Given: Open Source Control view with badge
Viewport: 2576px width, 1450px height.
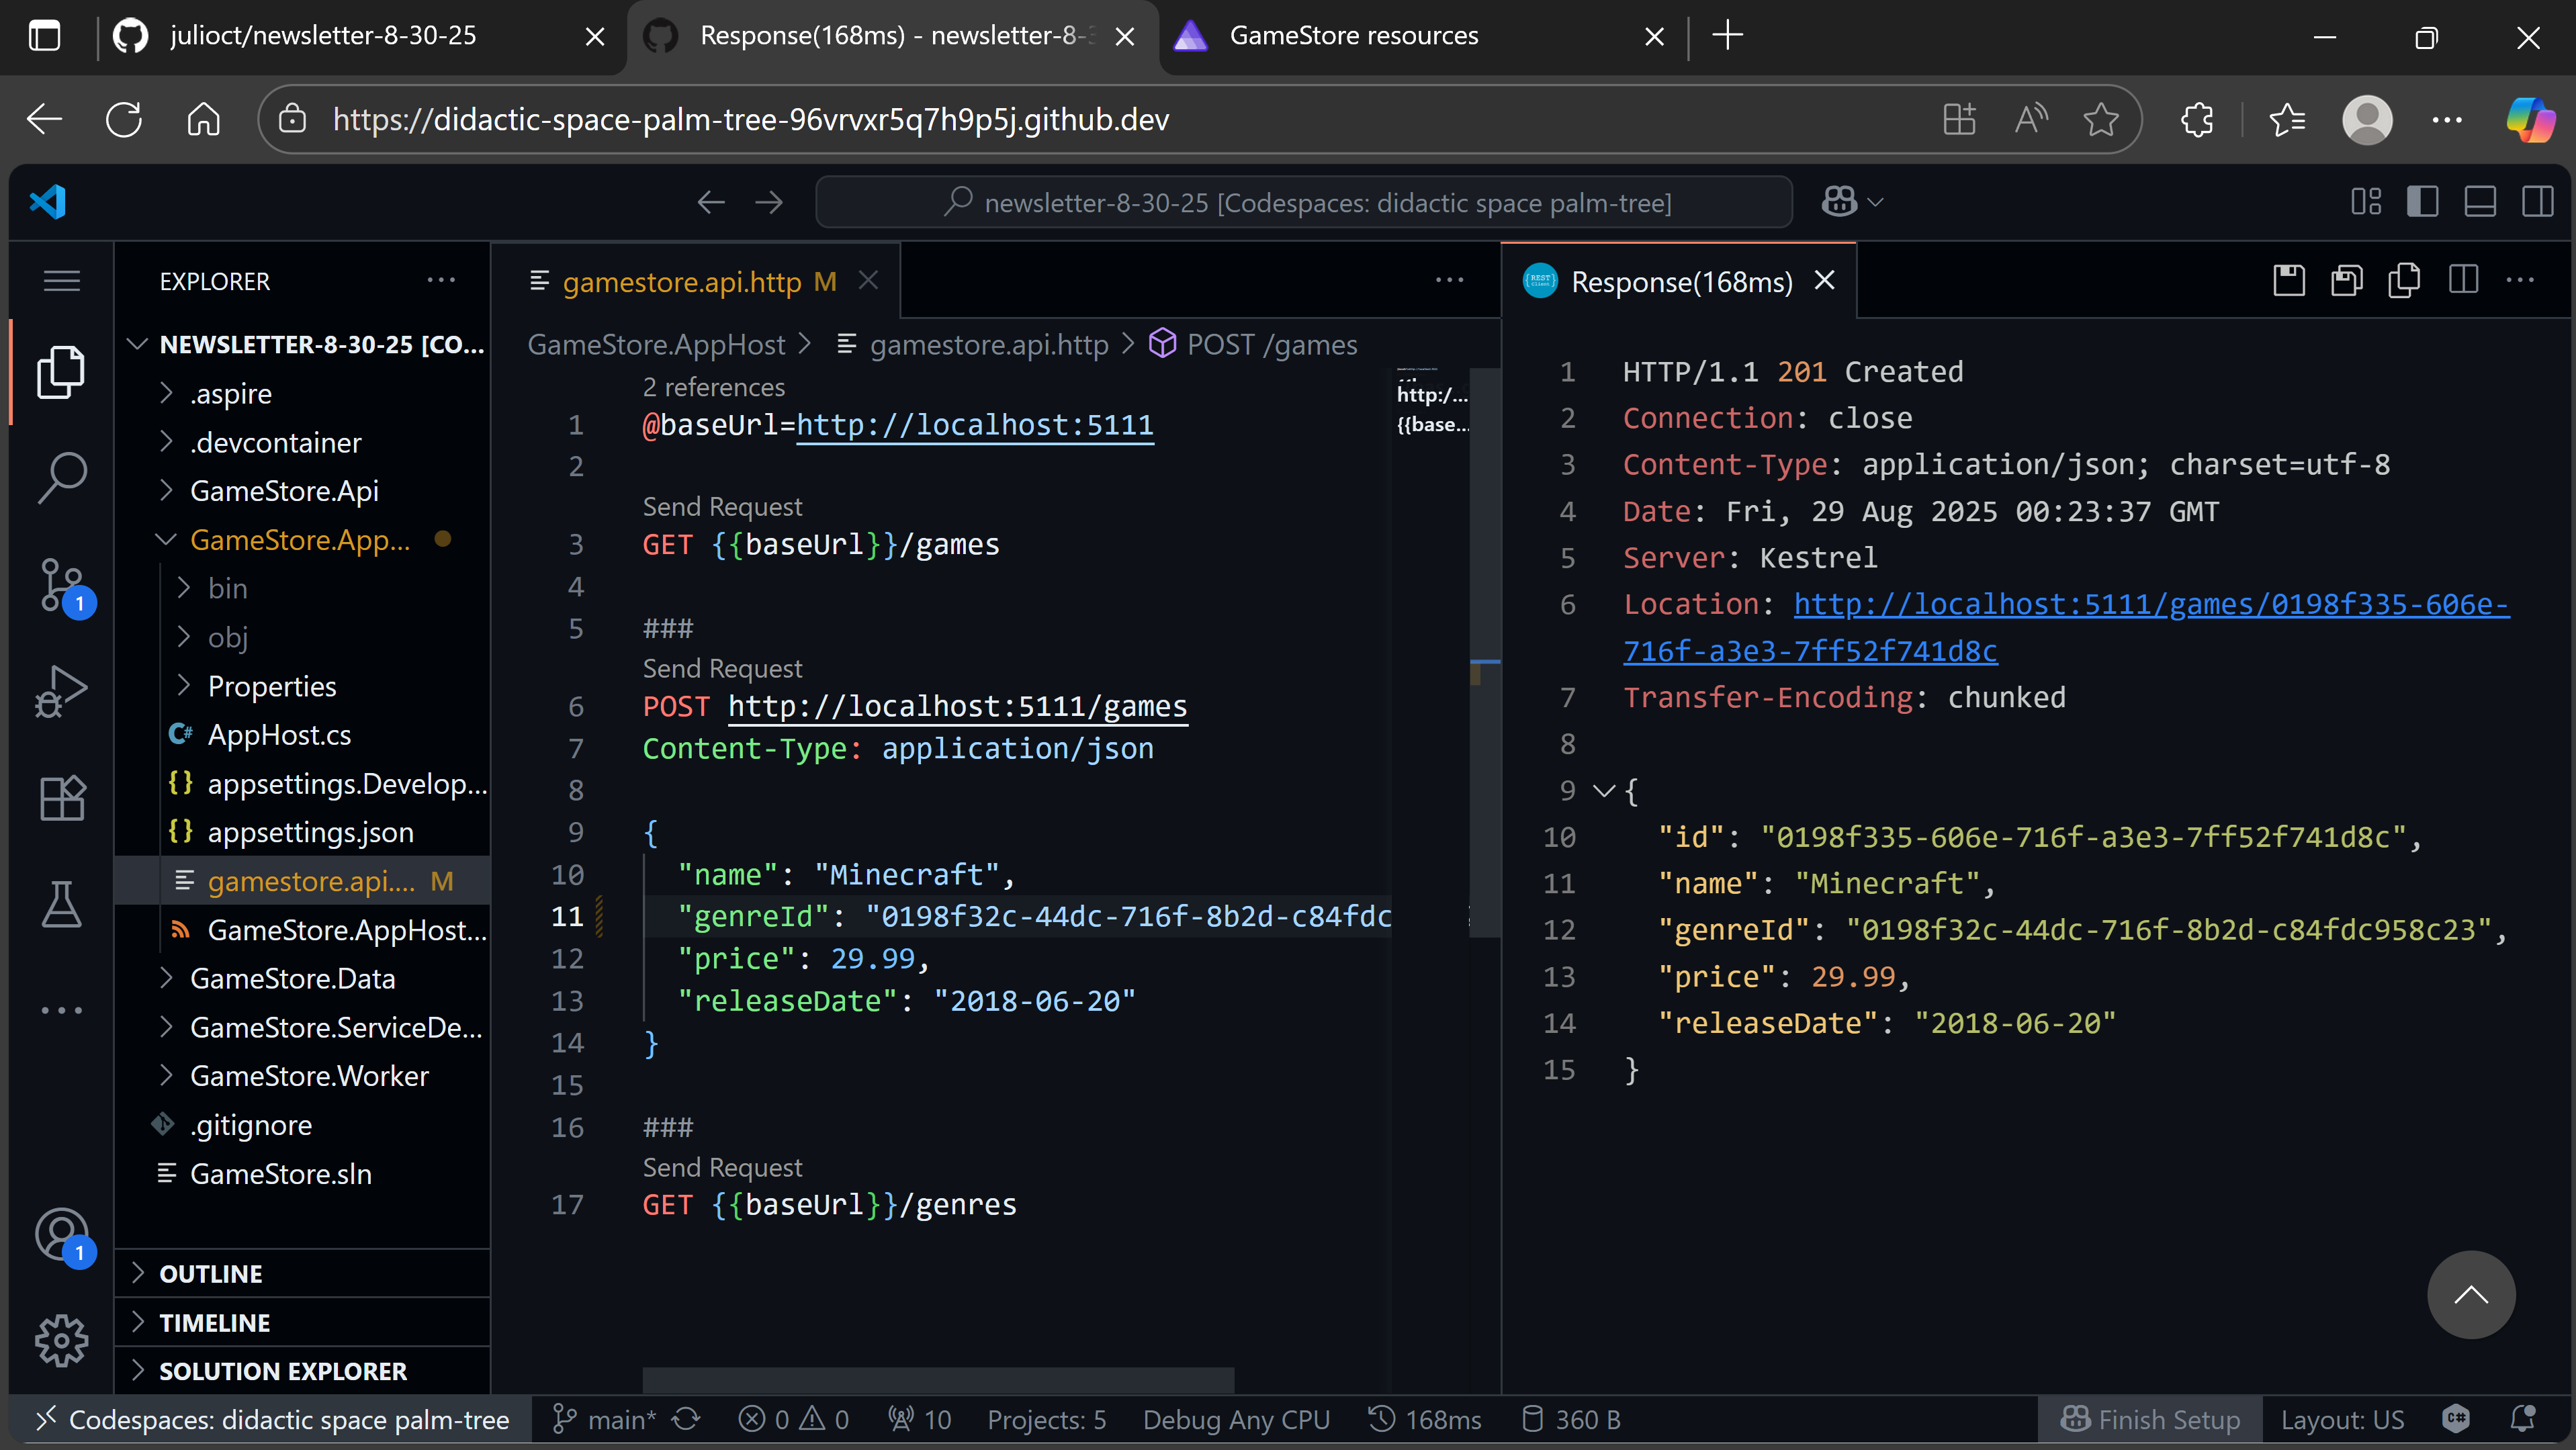Looking at the screenshot, I should tap(61, 585).
